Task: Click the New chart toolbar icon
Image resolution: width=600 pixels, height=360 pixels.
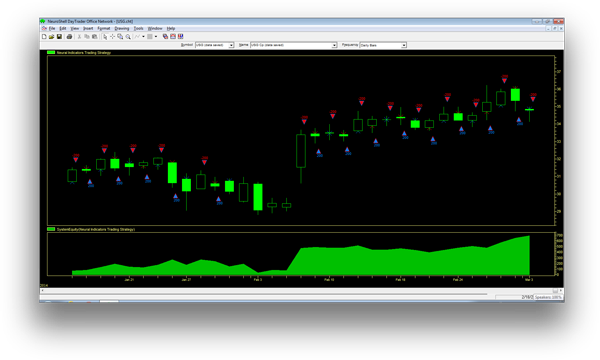Action: click(44, 37)
